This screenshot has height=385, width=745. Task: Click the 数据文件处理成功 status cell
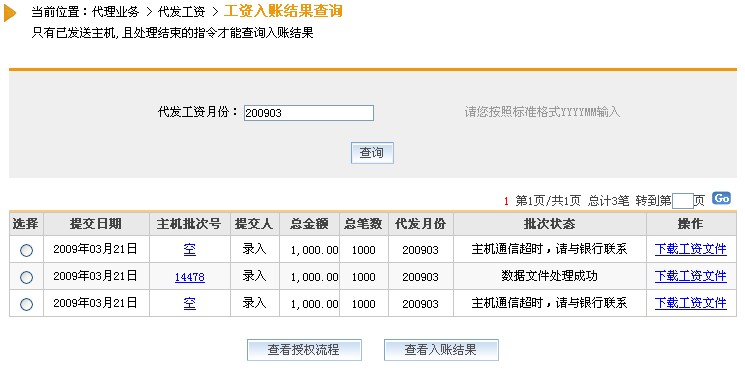coord(549,276)
